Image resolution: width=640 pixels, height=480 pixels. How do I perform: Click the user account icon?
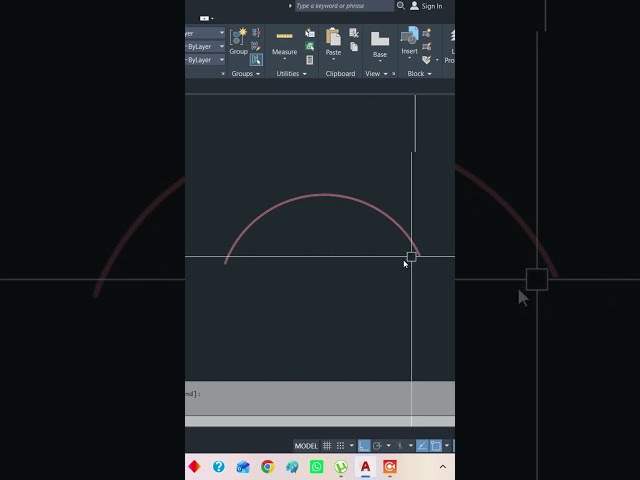point(414,6)
